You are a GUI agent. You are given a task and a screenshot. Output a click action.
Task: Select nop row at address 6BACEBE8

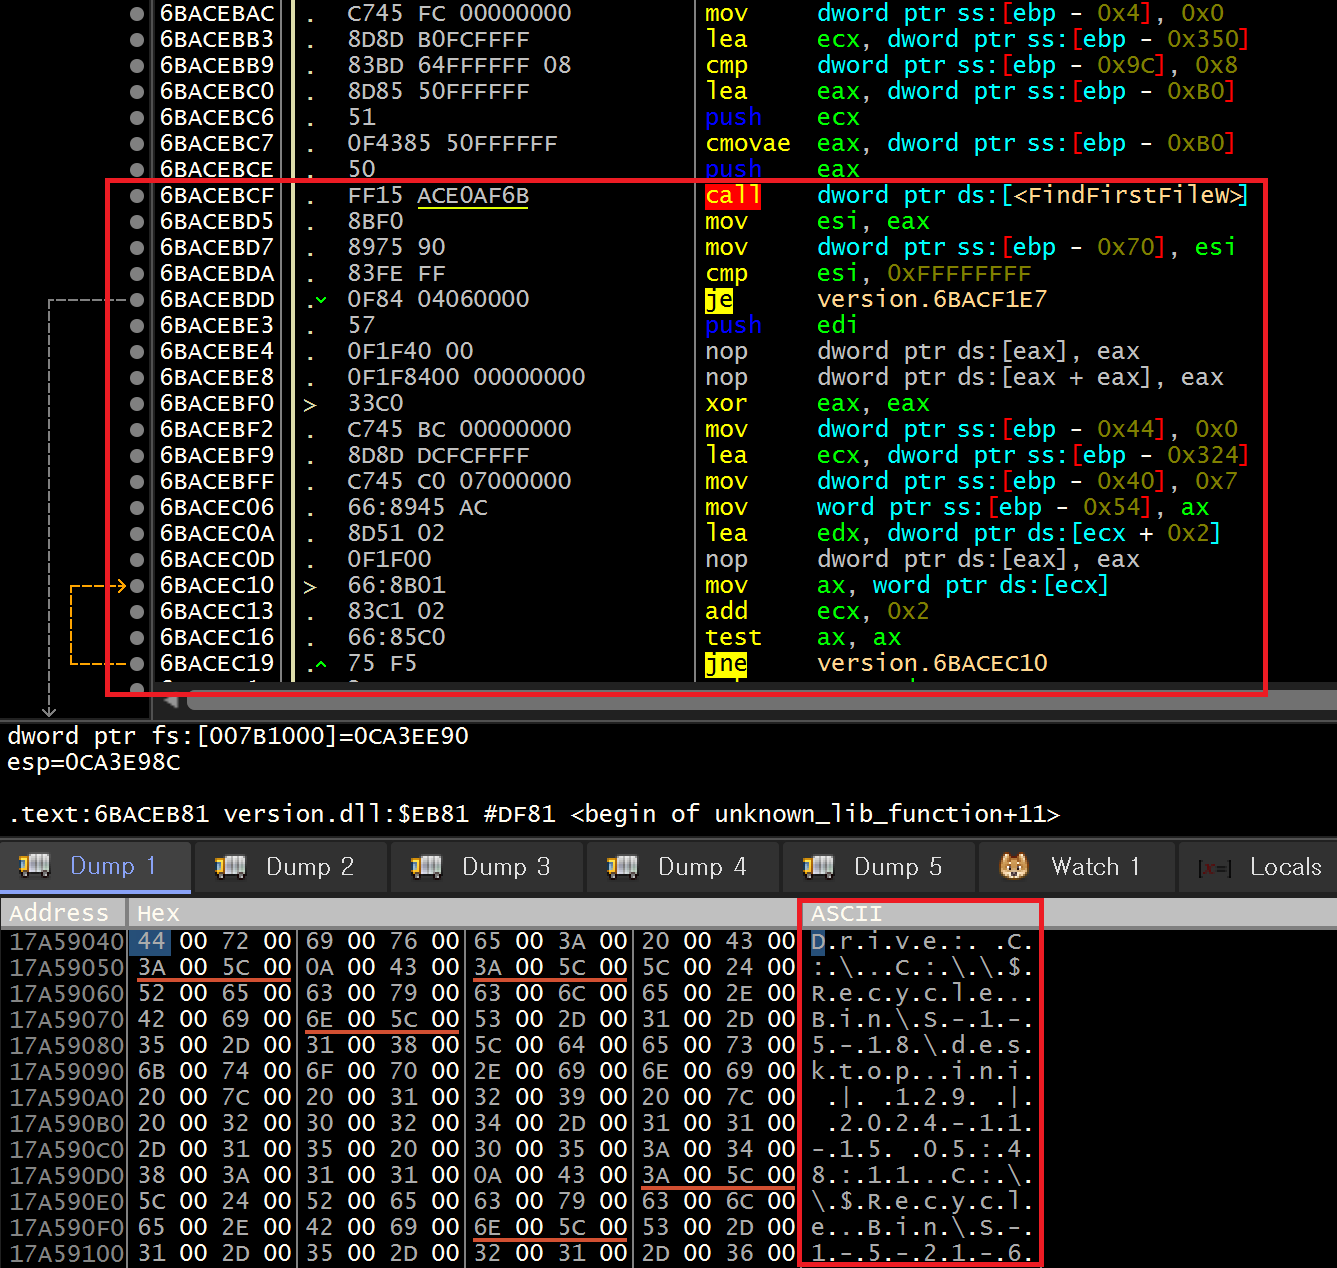pos(743,378)
